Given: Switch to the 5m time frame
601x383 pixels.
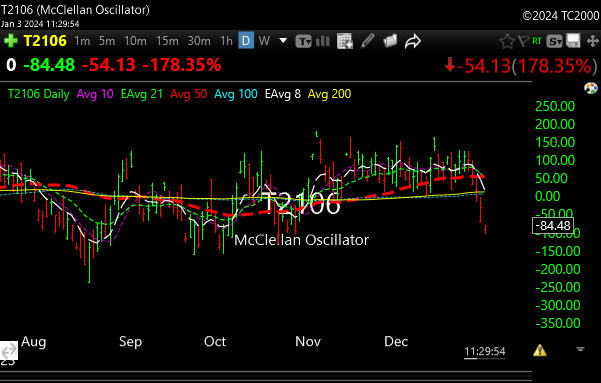Looking at the screenshot, I should click(x=107, y=41).
